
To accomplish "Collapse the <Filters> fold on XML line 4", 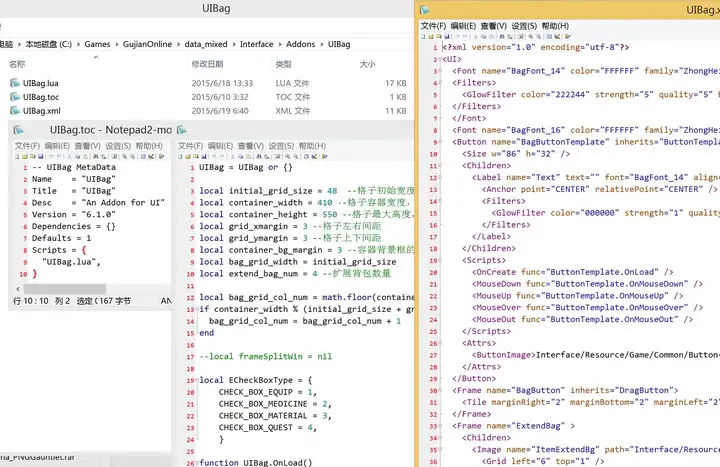I will (440, 83).
